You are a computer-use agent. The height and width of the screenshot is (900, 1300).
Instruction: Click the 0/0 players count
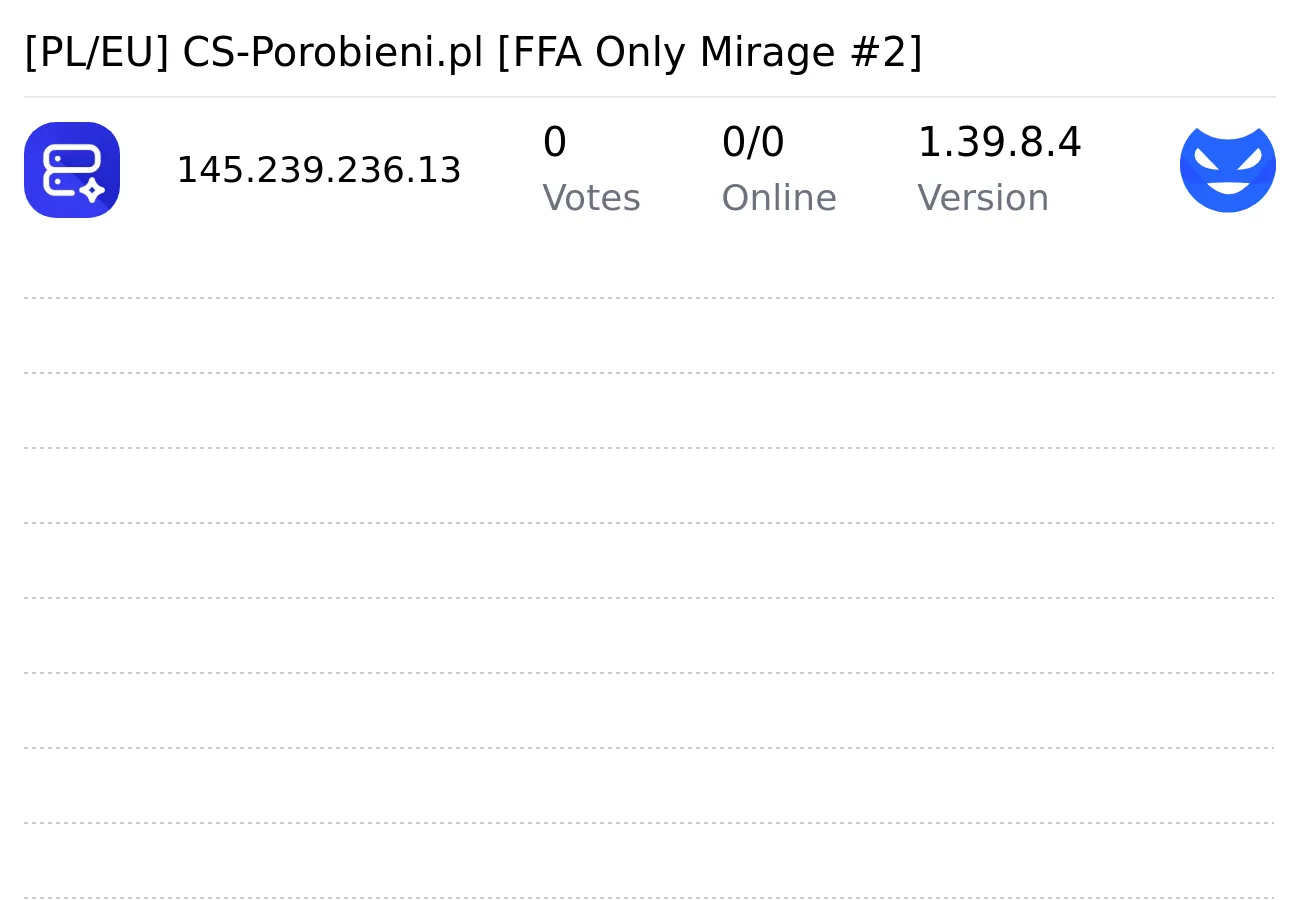coord(753,142)
